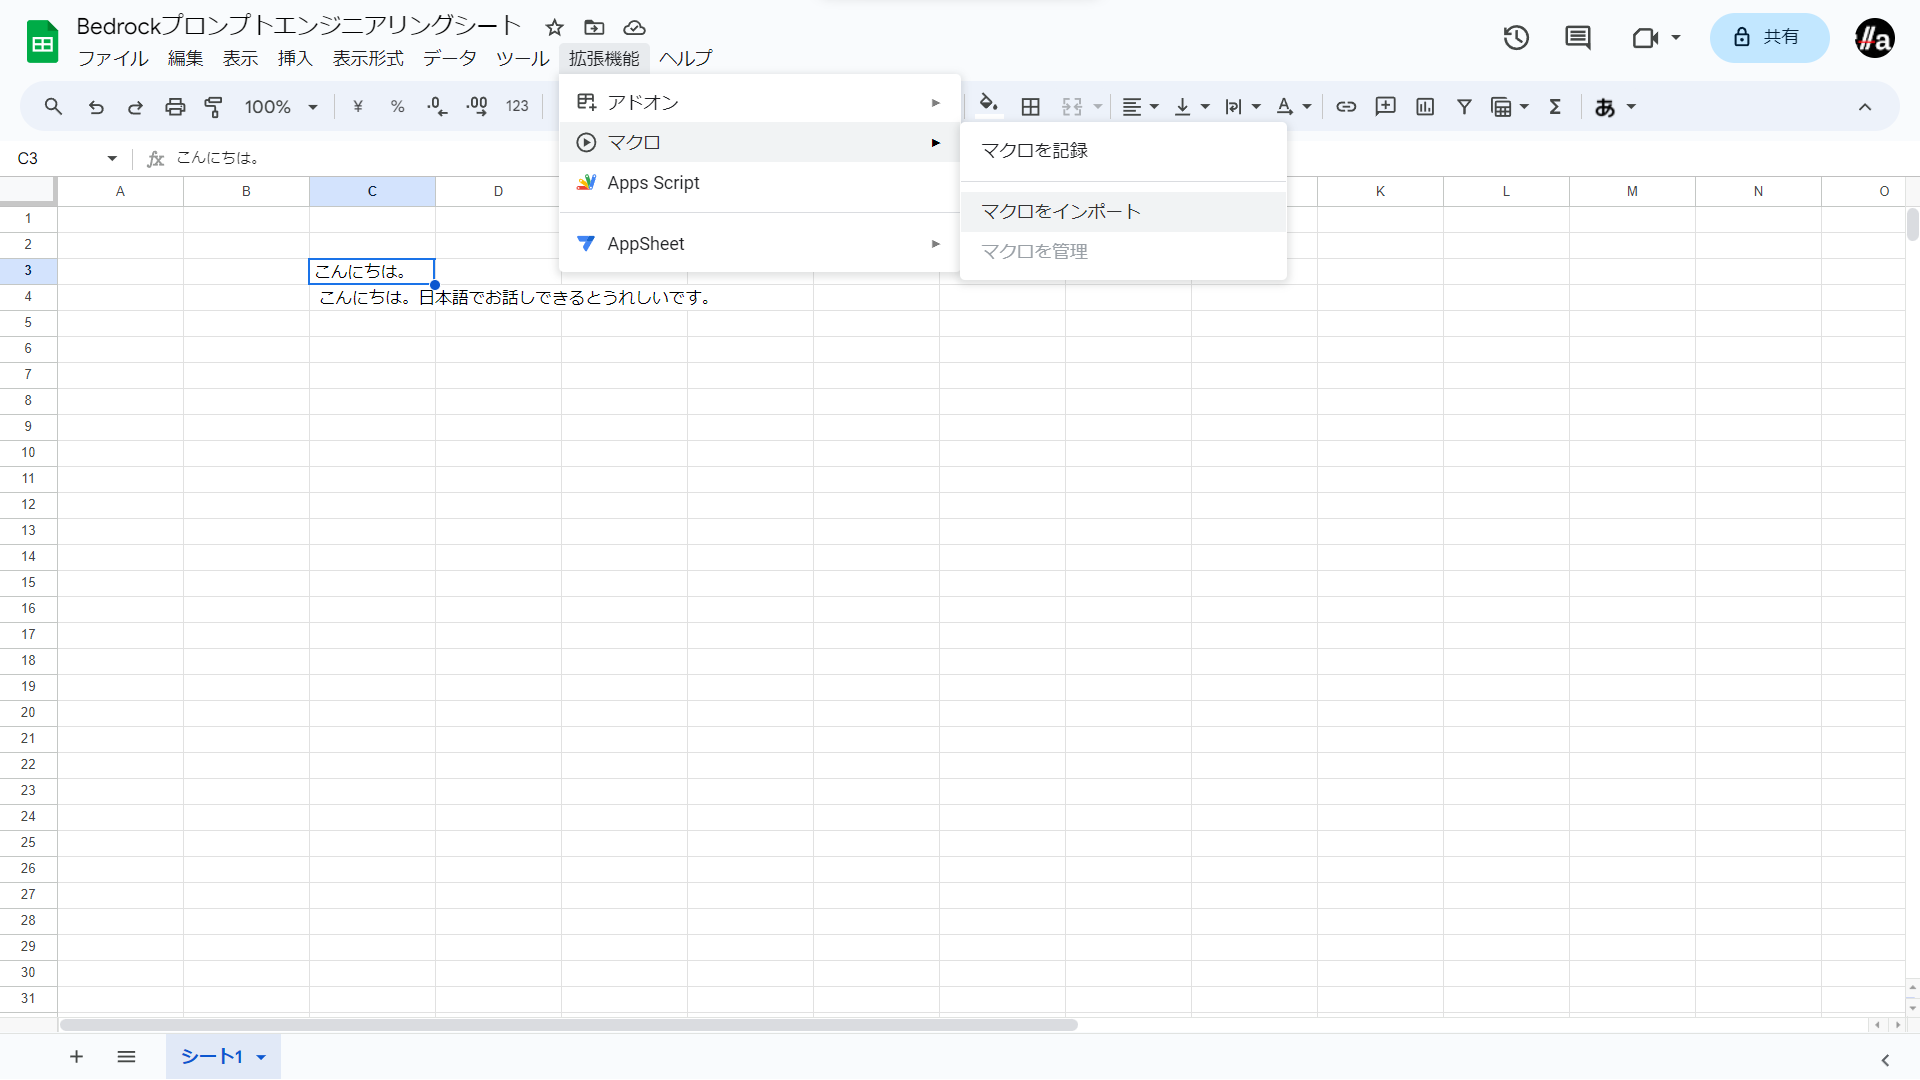Choose Apps Script from the menu
The image size is (1920, 1080).
pyautogui.click(x=653, y=183)
